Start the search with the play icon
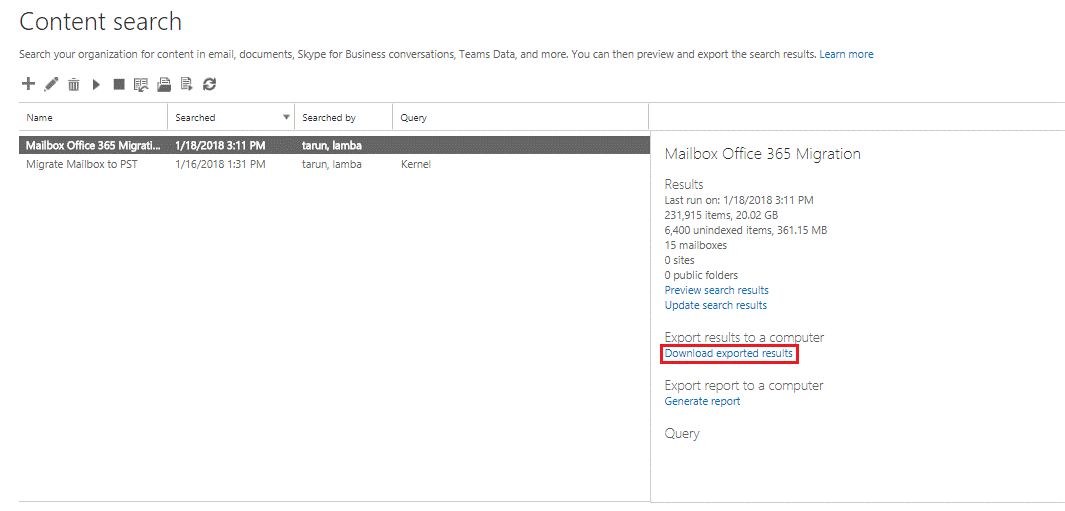Image resolution: width=1065 pixels, height=511 pixels. click(x=96, y=84)
